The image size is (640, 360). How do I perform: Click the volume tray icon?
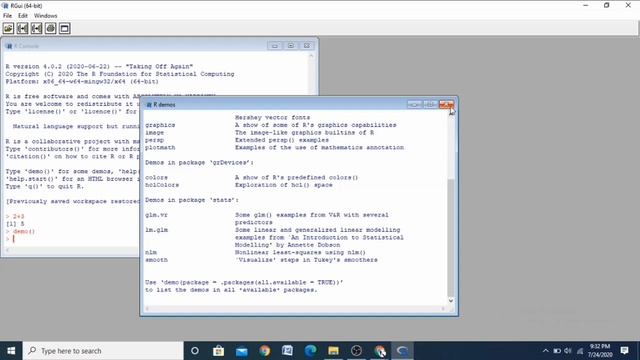(x=568, y=351)
